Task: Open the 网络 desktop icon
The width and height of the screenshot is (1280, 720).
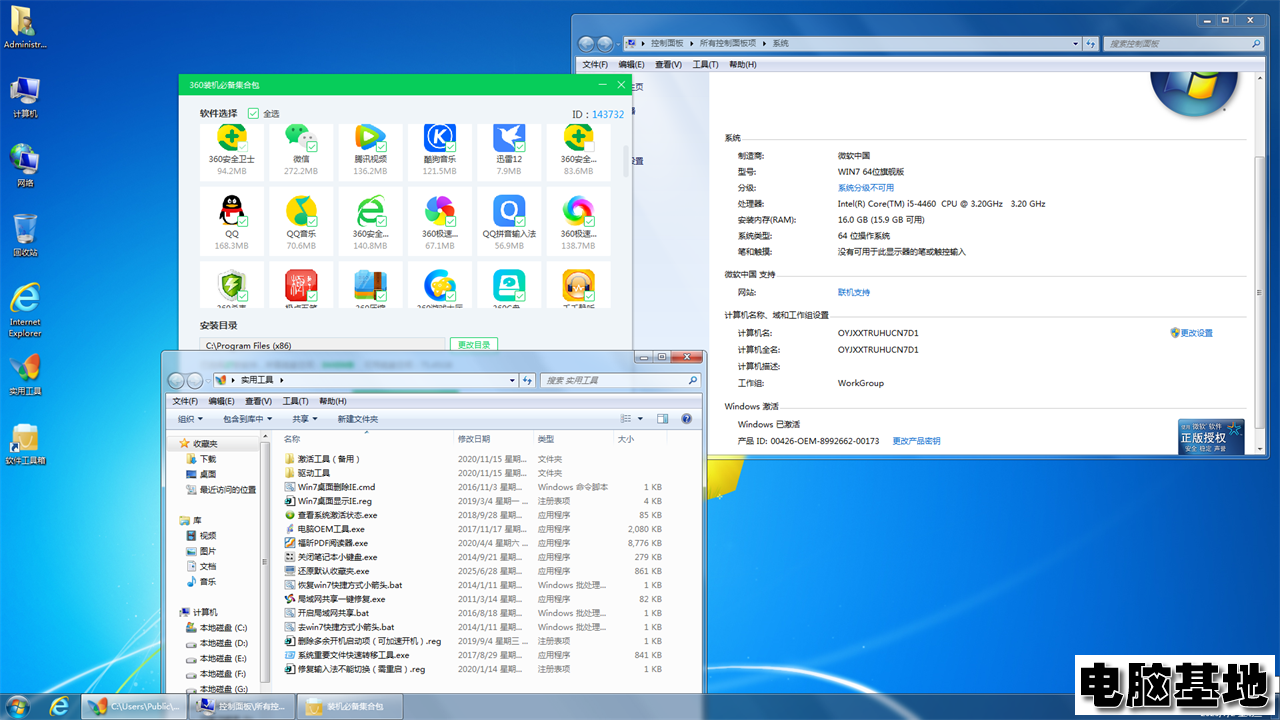Action: pyautogui.click(x=25, y=165)
